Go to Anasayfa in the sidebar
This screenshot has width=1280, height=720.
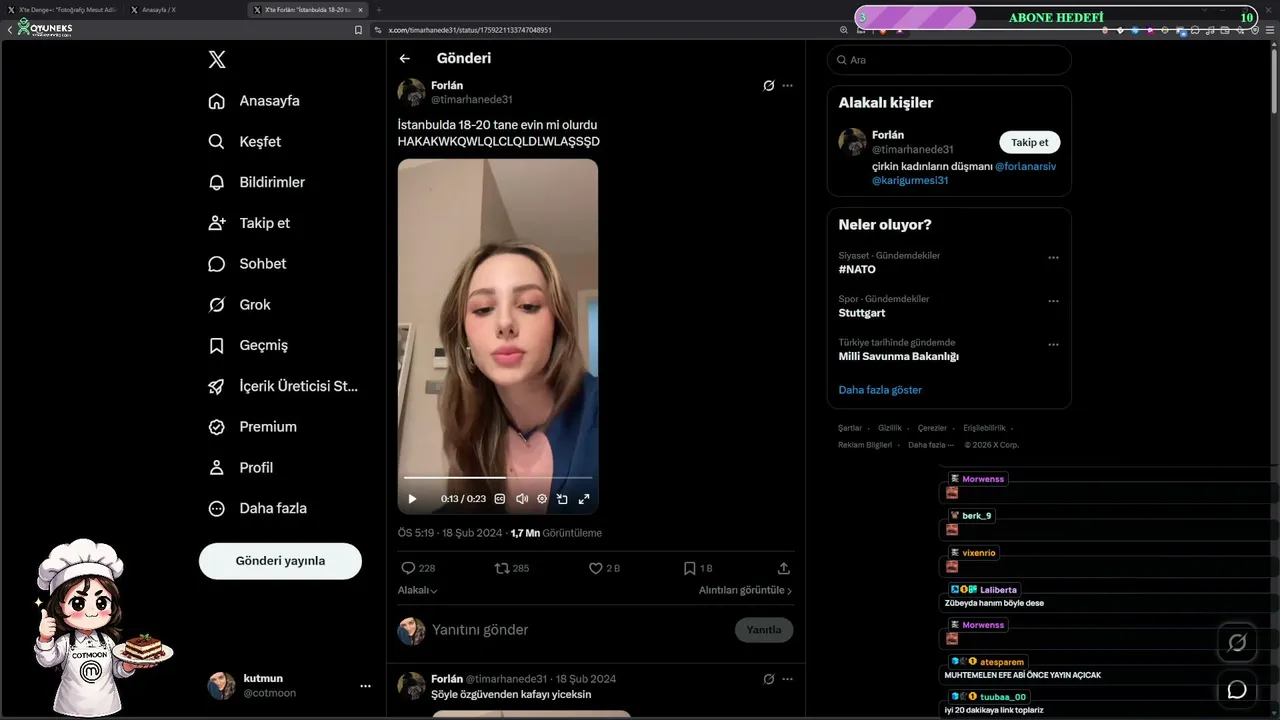(x=254, y=101)
